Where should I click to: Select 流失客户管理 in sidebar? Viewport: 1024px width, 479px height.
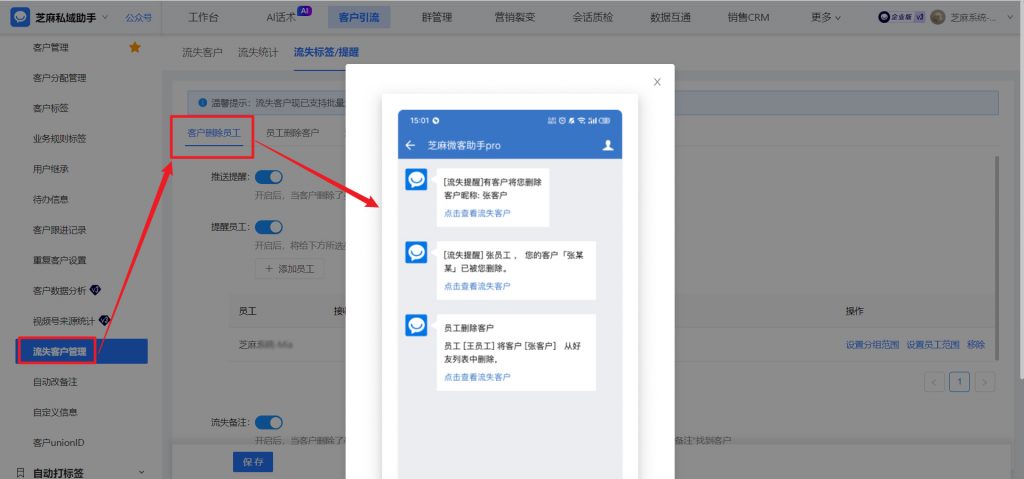pos(82,352)
